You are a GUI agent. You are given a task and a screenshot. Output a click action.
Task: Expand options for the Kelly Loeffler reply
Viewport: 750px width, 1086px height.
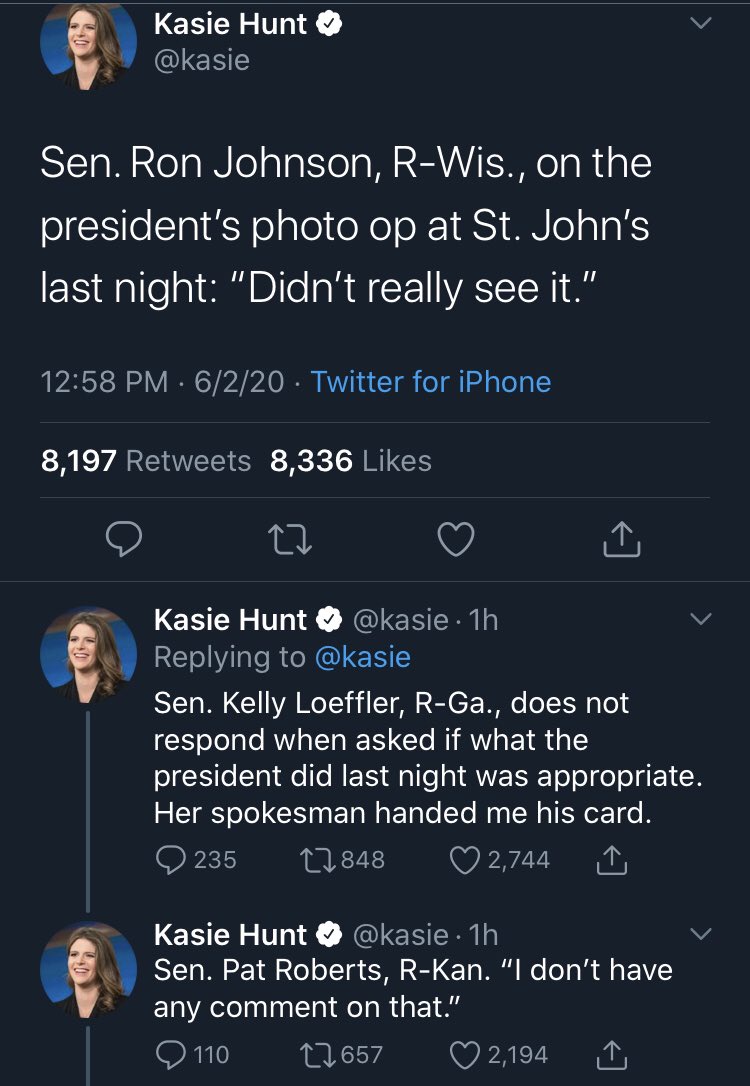(702, 620)
